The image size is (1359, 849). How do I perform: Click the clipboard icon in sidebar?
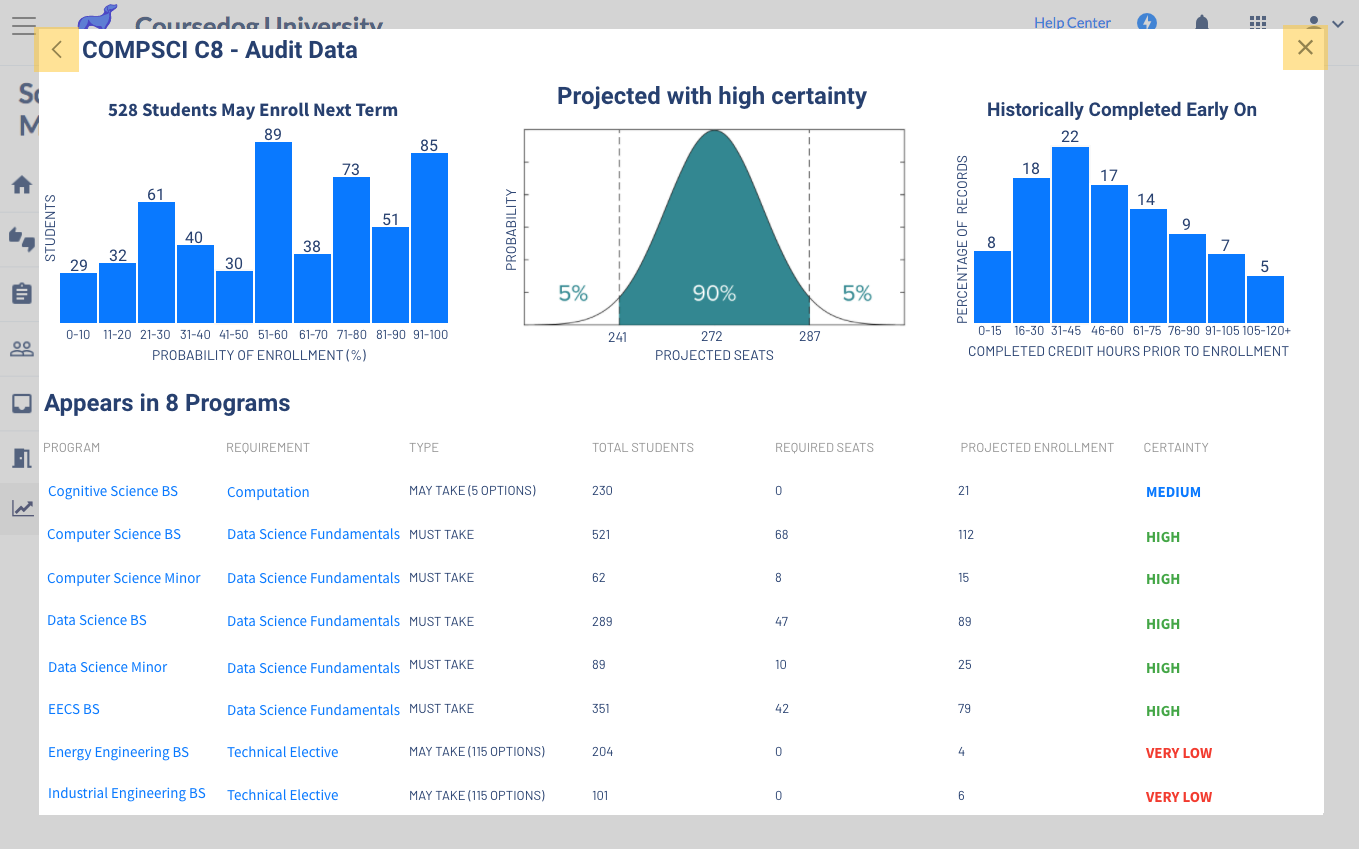click(x=22, y=293)
